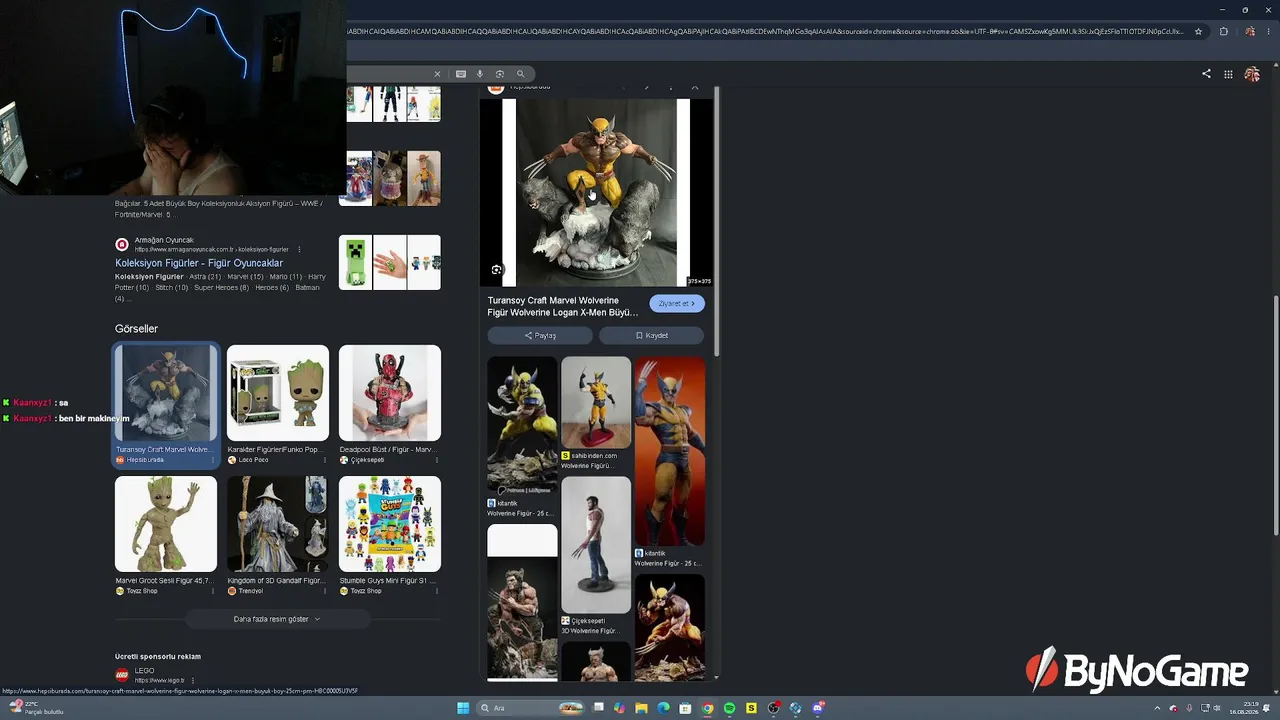Open the Çiçeksepeti 3D Wolverine Figür image
This screenshot has height=720, width=1280.
596,545
